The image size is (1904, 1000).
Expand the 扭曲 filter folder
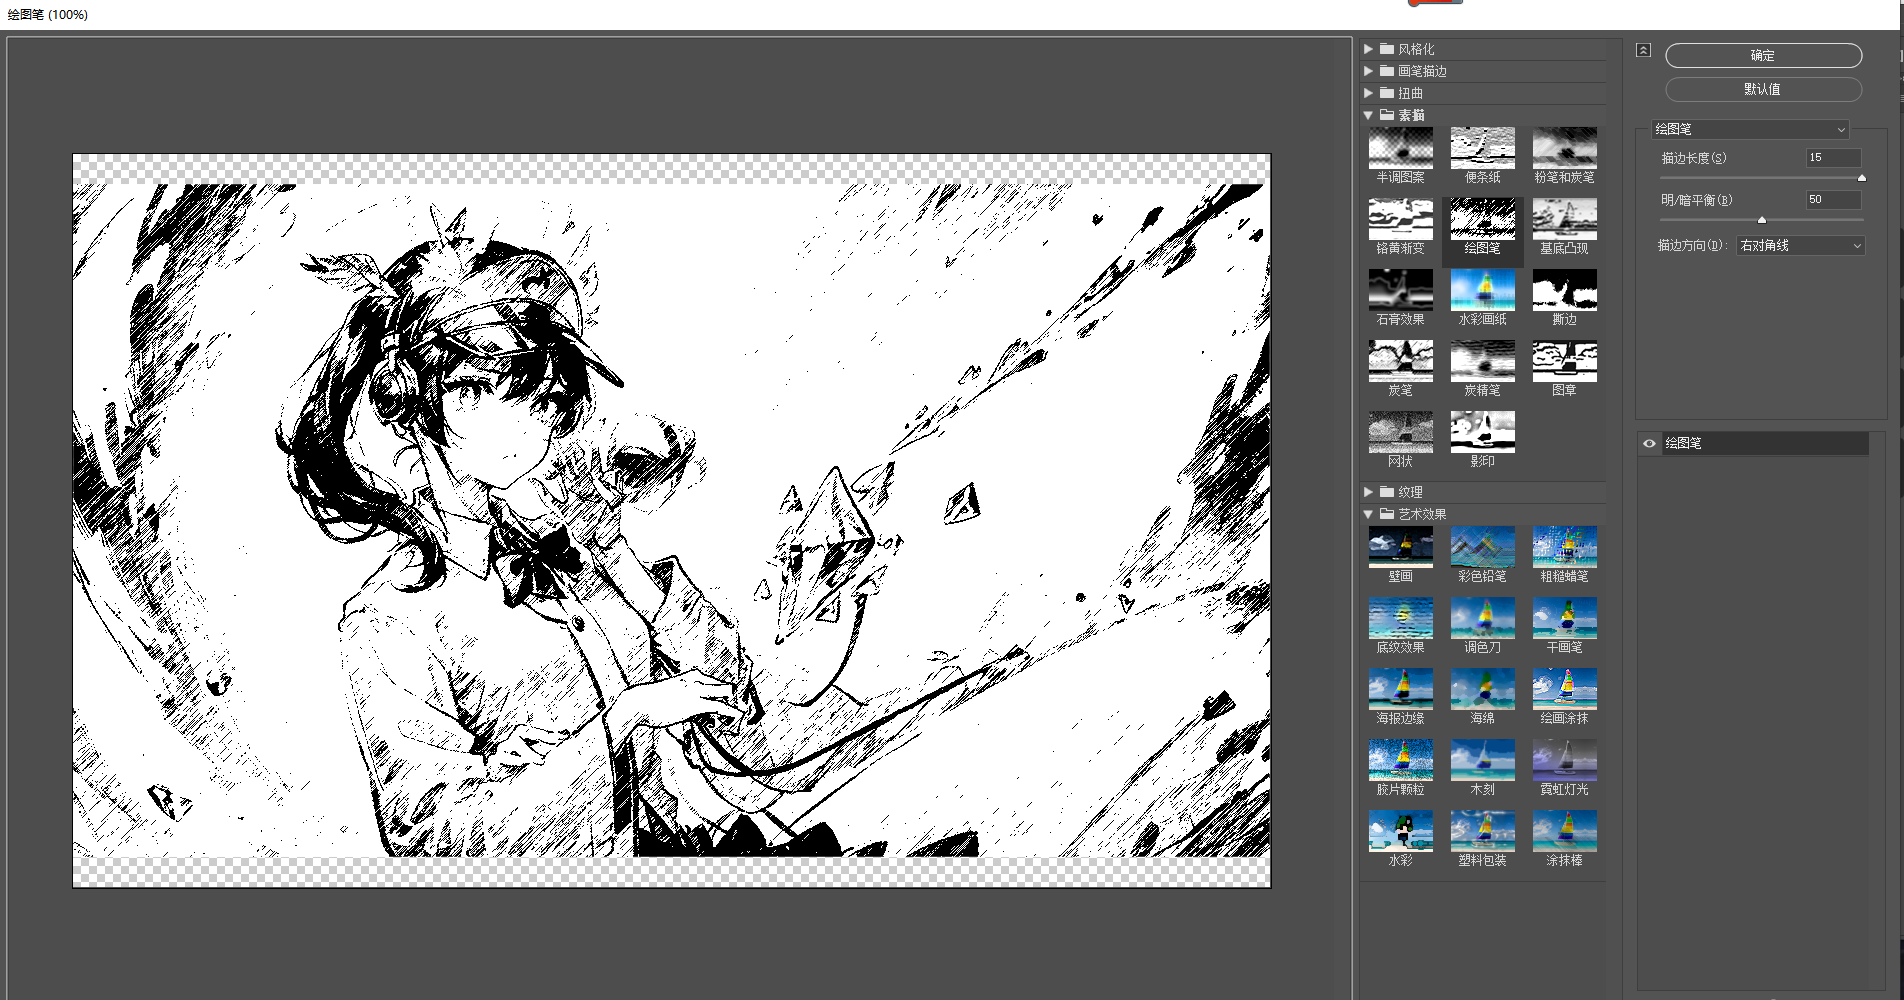point(1368,93)
